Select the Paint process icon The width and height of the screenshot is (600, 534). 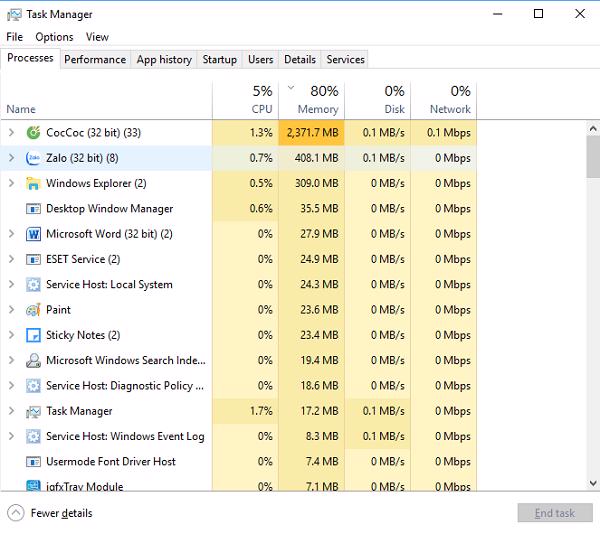[x=33, y=310]
